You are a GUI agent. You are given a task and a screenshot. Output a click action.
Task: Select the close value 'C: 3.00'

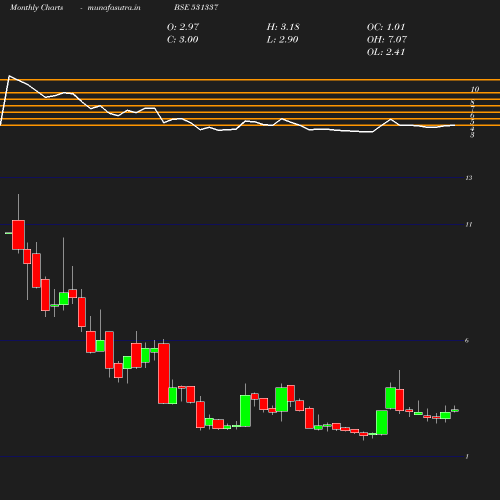click(183, 40)
